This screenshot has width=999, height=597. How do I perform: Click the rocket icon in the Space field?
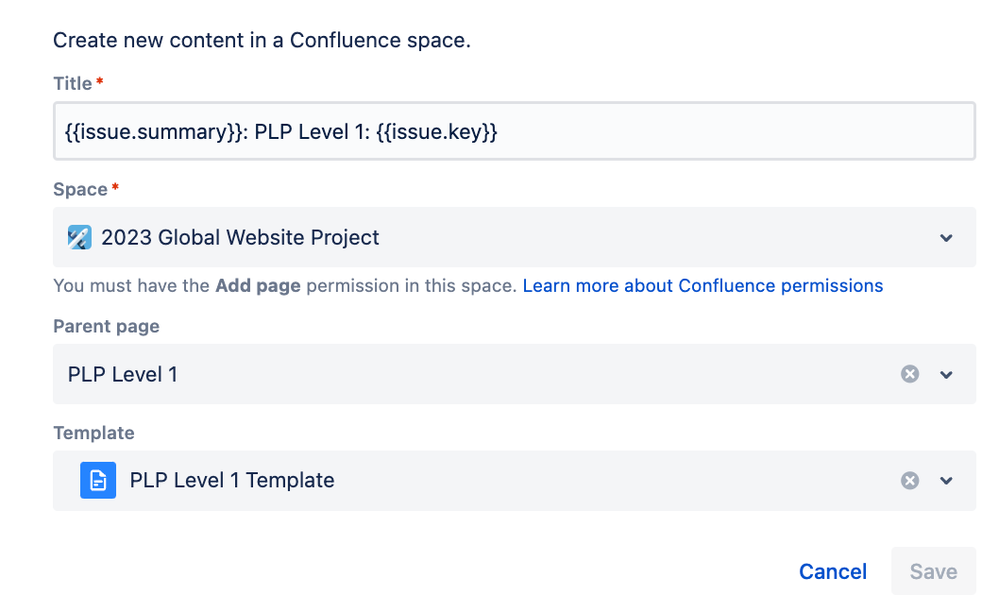point(79,238)
